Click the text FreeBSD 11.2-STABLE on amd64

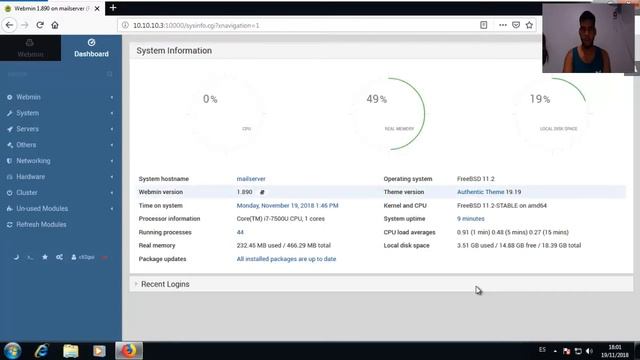pyautogui.click(x=502, y=205)
